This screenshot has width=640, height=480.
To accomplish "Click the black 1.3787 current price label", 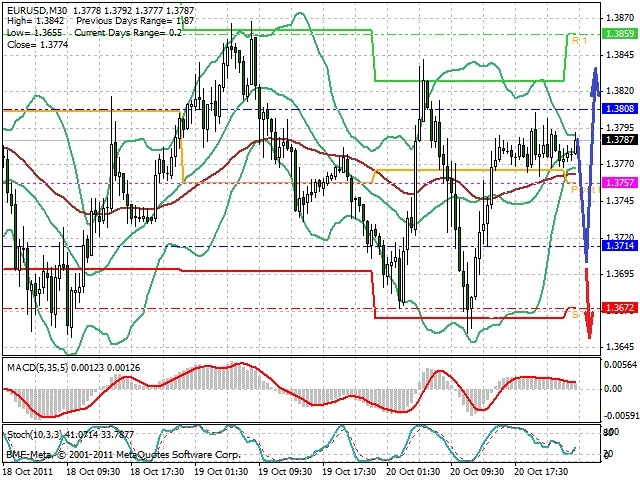I will point(620,140).
